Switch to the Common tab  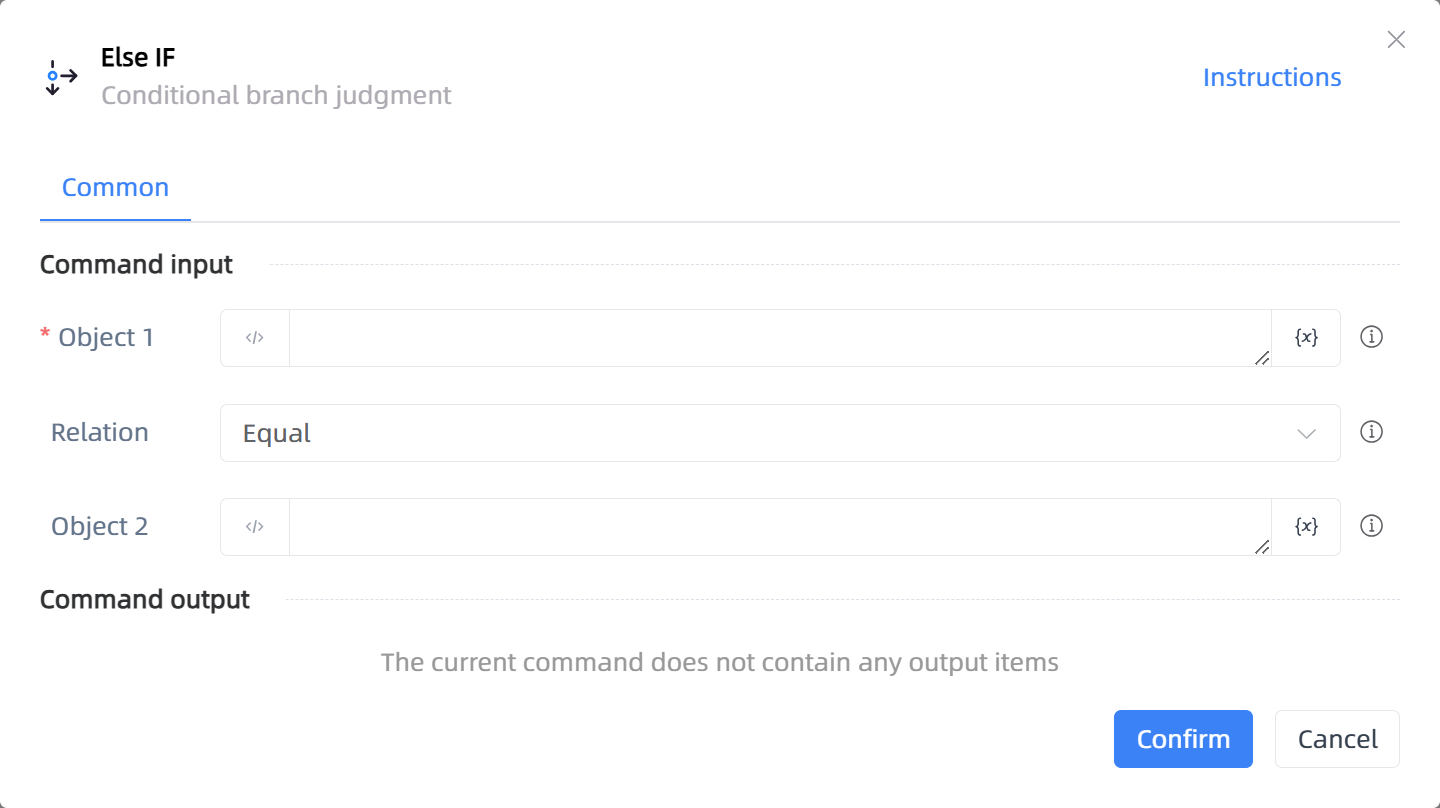pyautogui.click(x=115, y=188)
